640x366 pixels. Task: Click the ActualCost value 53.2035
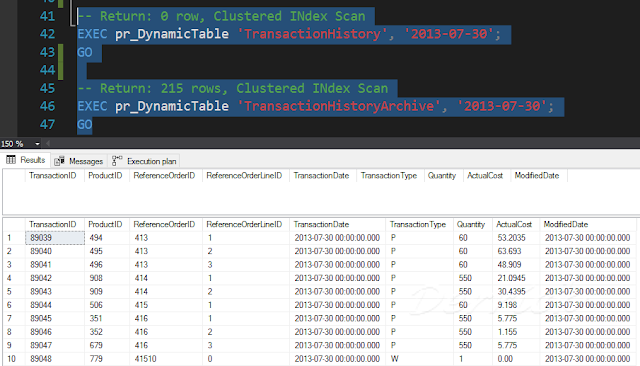[x=511, y=238]
